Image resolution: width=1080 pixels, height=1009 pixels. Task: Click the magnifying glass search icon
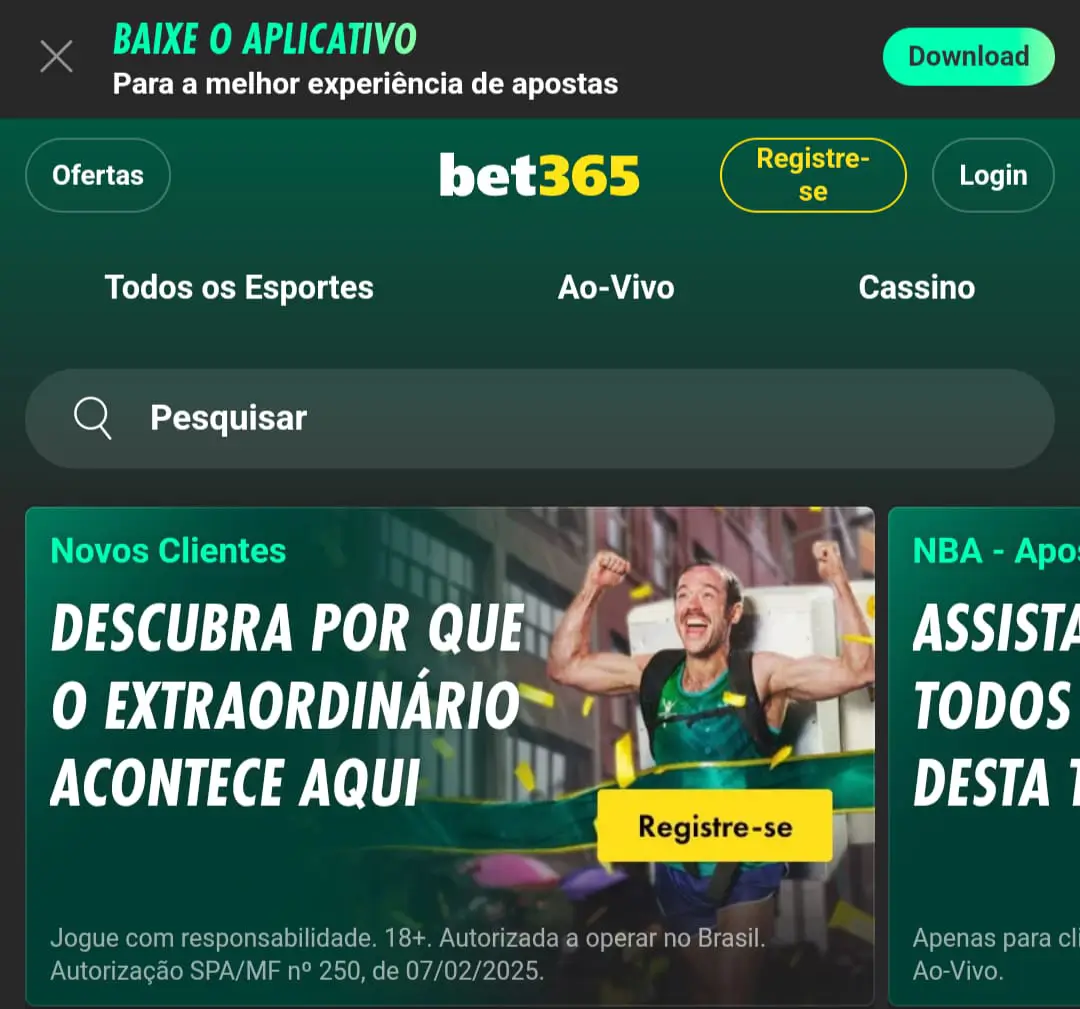pos(92,417)
